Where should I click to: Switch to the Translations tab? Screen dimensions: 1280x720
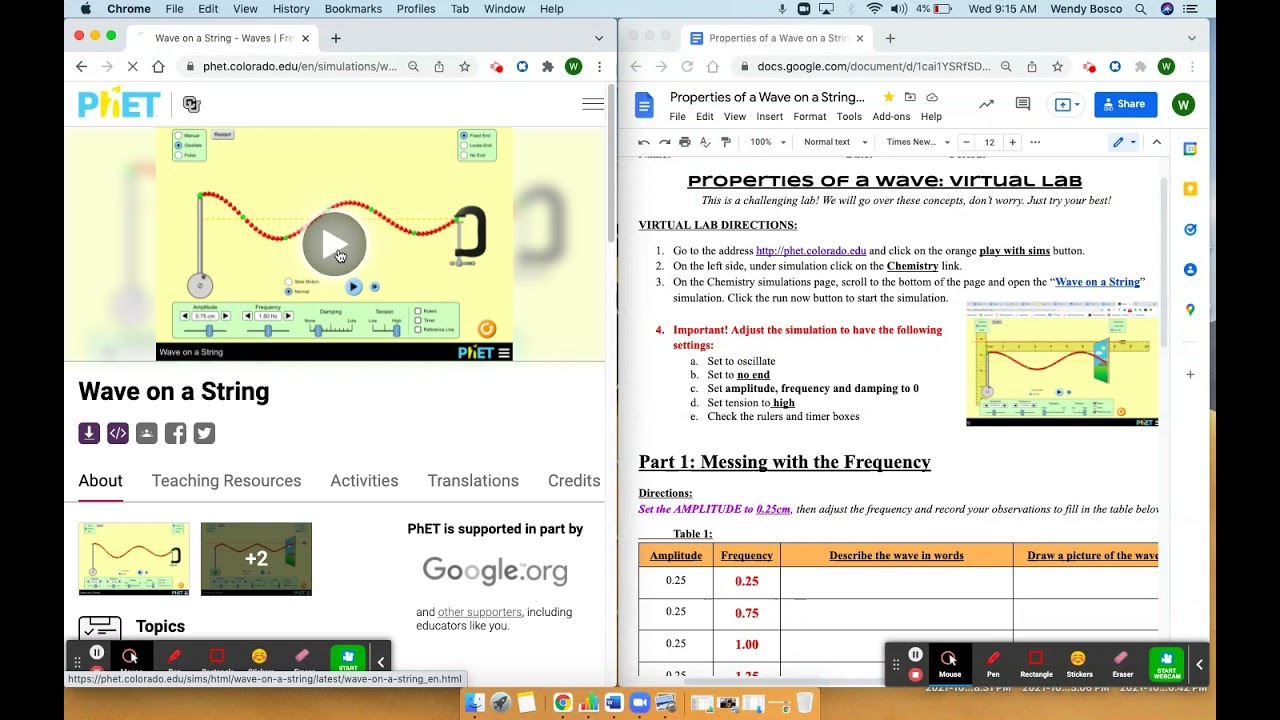click(x=473, y=481)
